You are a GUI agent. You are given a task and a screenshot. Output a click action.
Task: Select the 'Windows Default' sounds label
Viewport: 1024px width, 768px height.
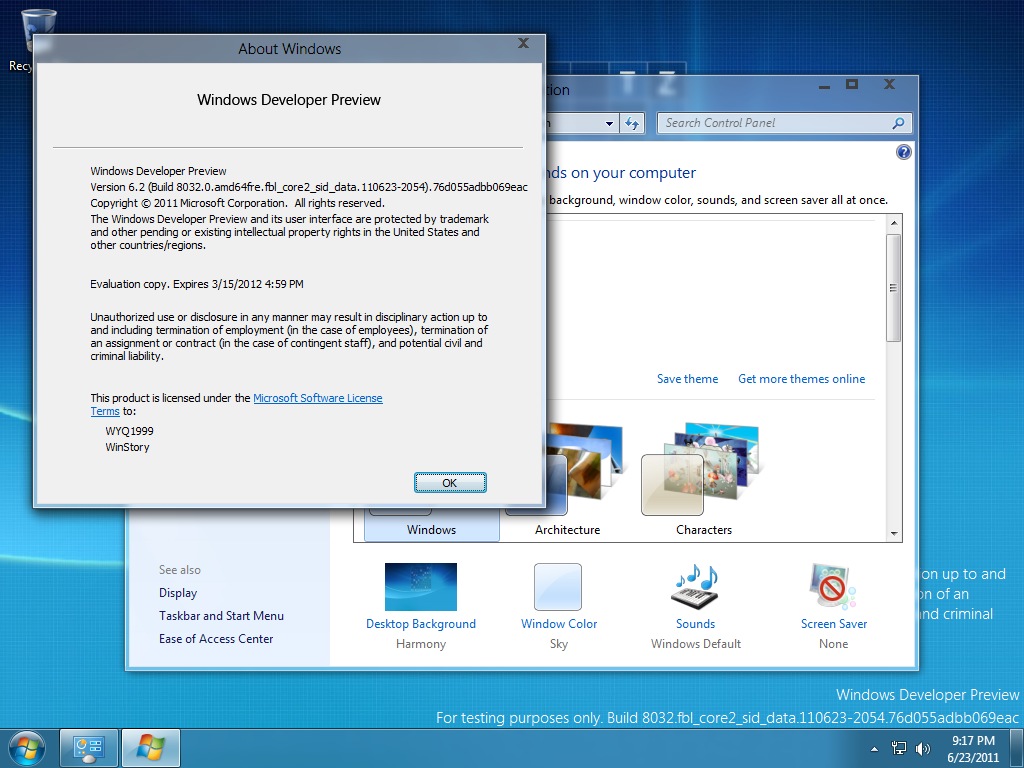[x=696, y=643]
